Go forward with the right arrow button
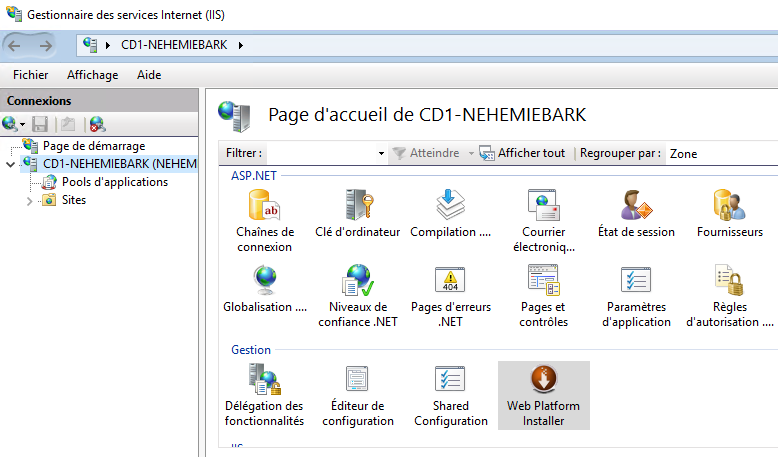The width and height of the screenshot is (778, 457). pyautogui.click(x=46, y=46)
